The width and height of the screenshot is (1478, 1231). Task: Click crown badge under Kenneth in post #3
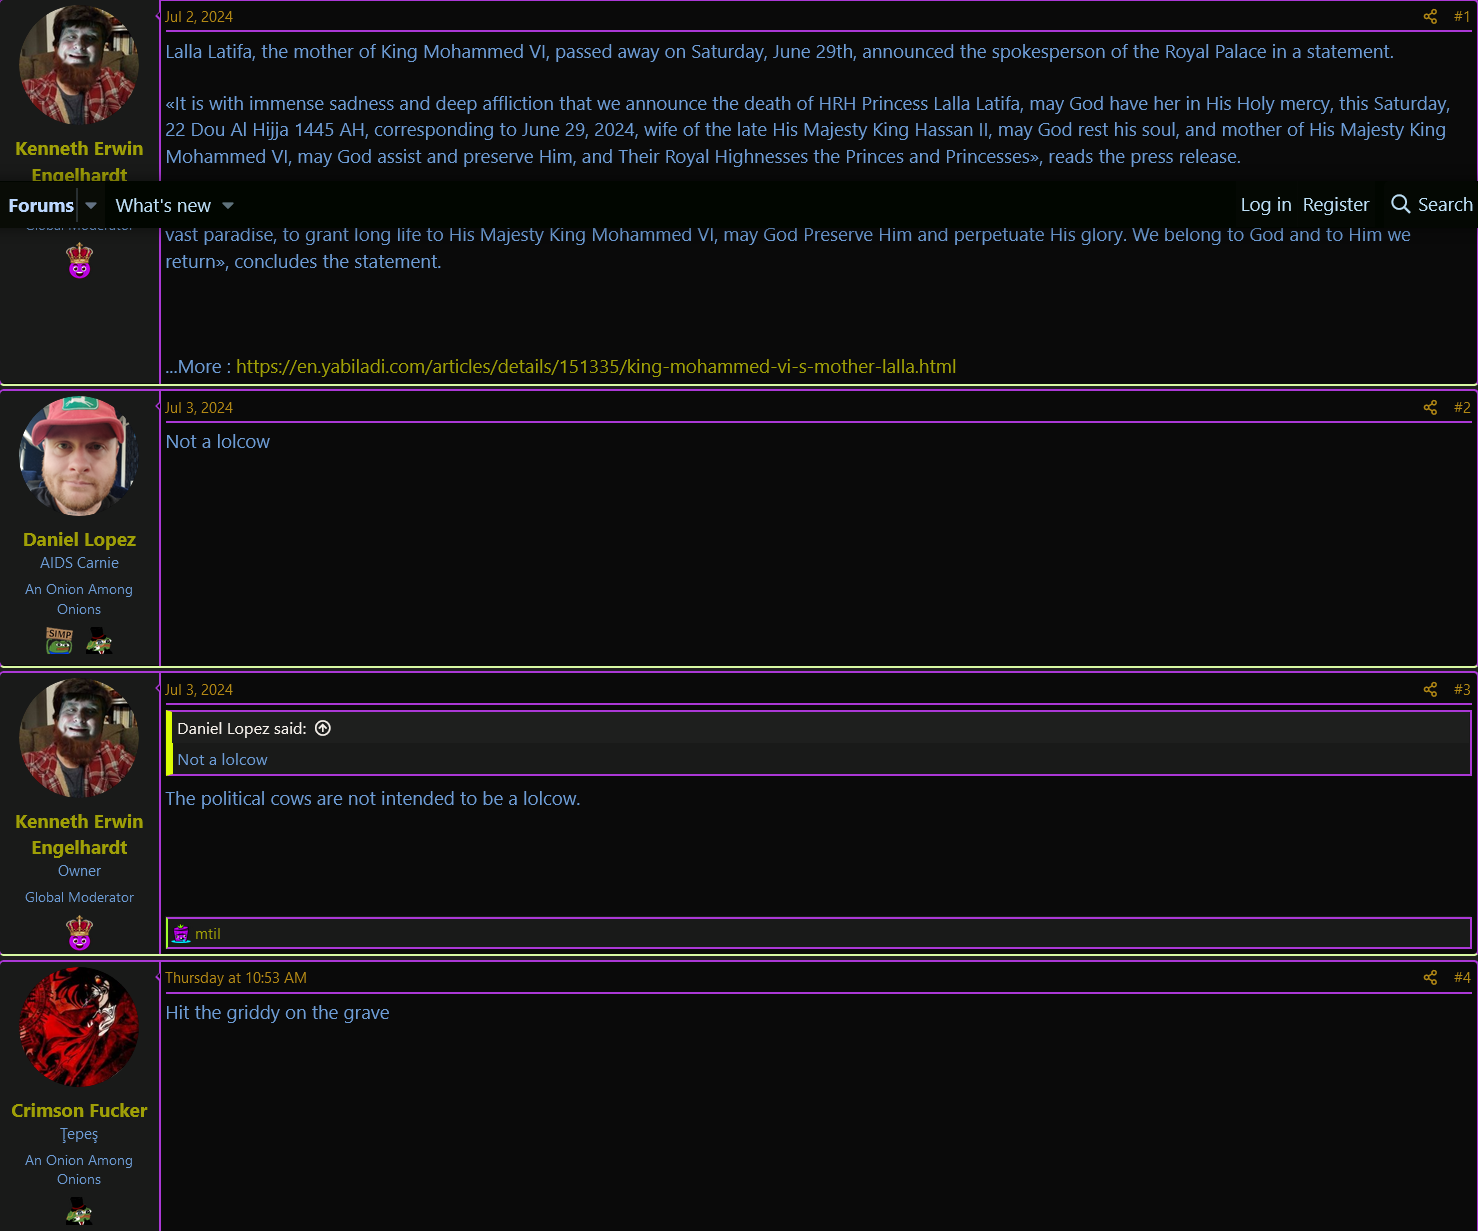pyautogui.click(x=79, y=933)
